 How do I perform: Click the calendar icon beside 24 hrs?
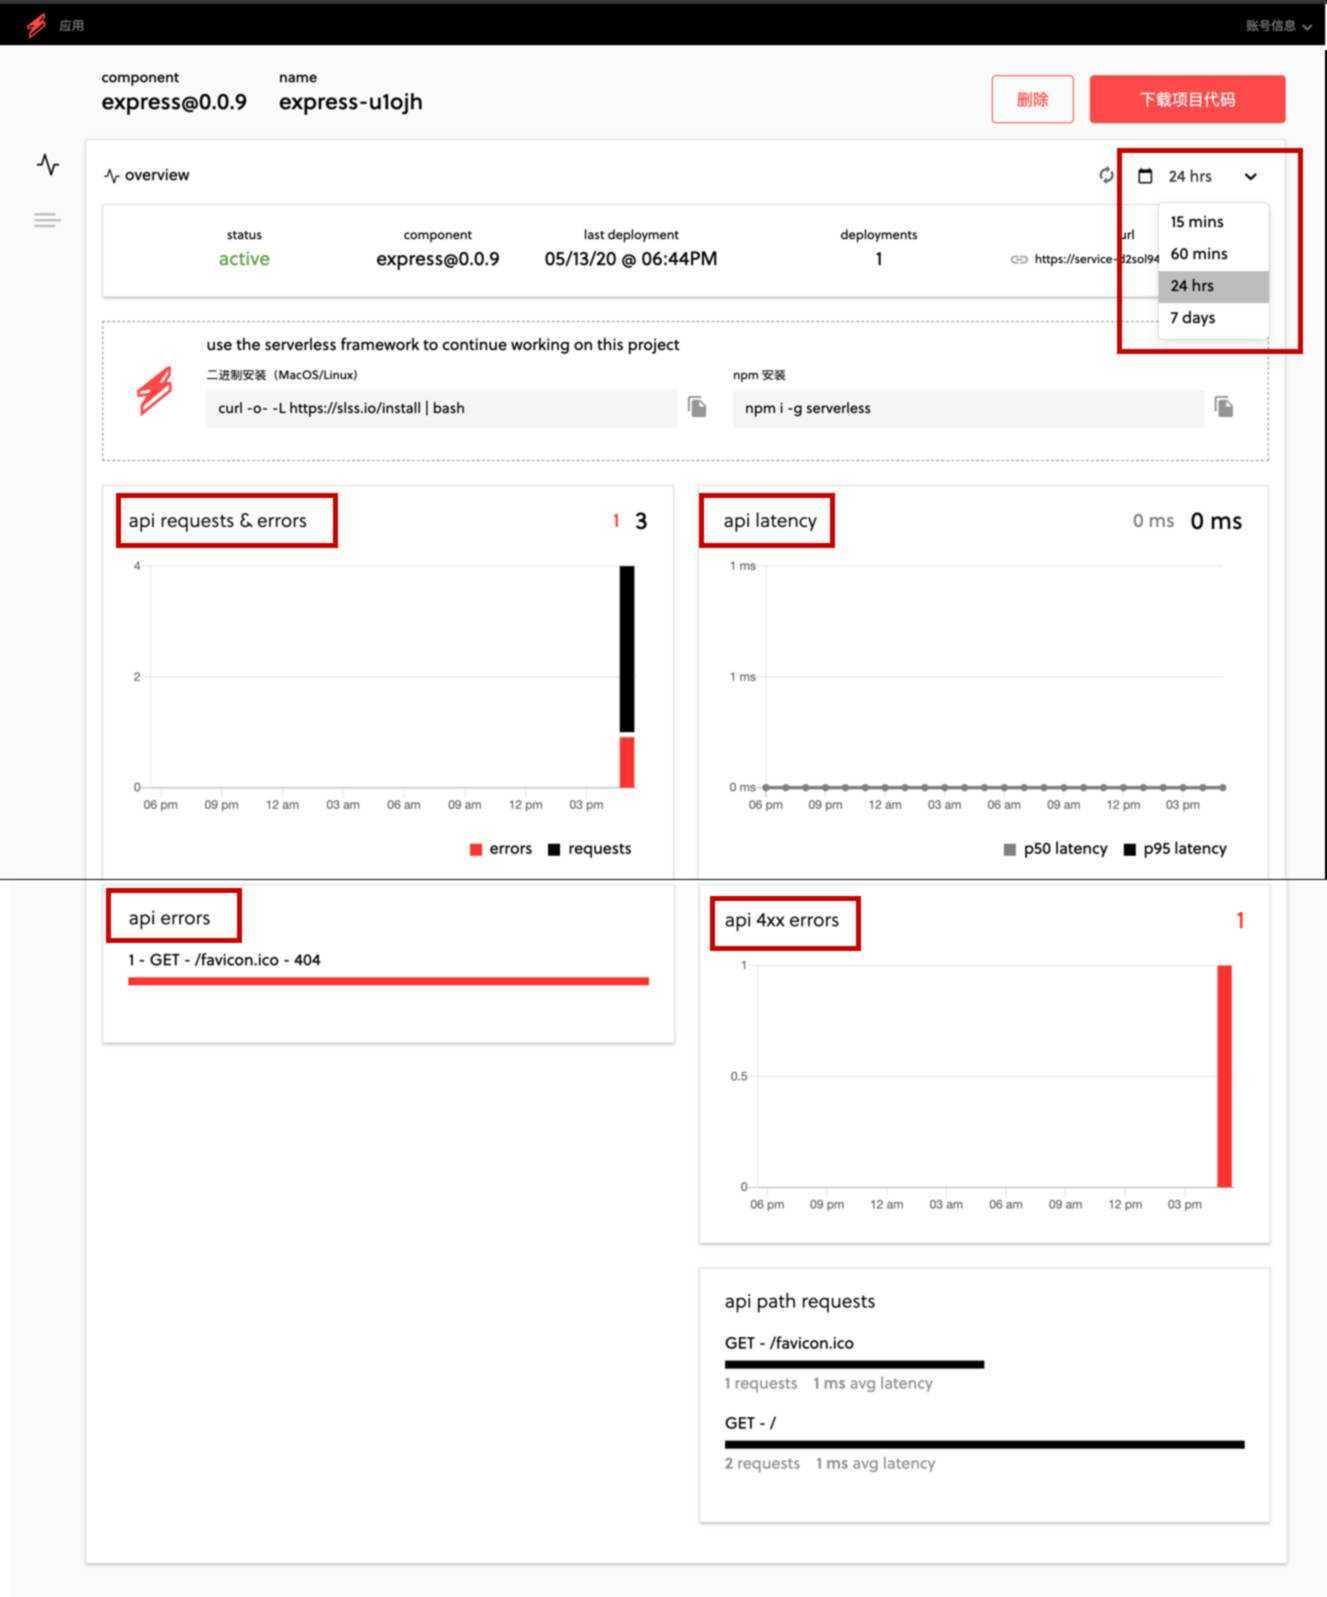coord(1146,176)
